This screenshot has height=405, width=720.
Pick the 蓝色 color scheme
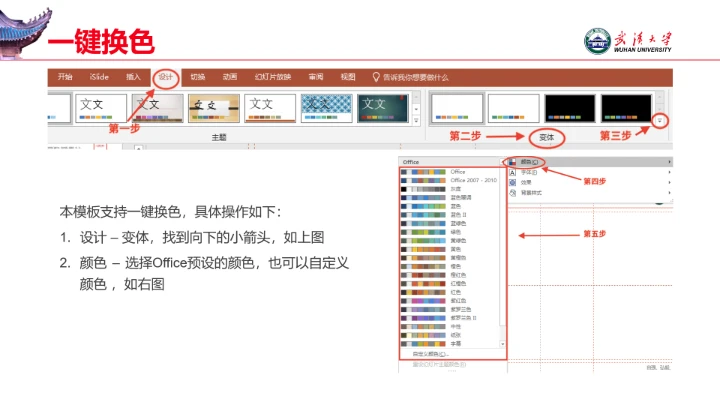449,206
